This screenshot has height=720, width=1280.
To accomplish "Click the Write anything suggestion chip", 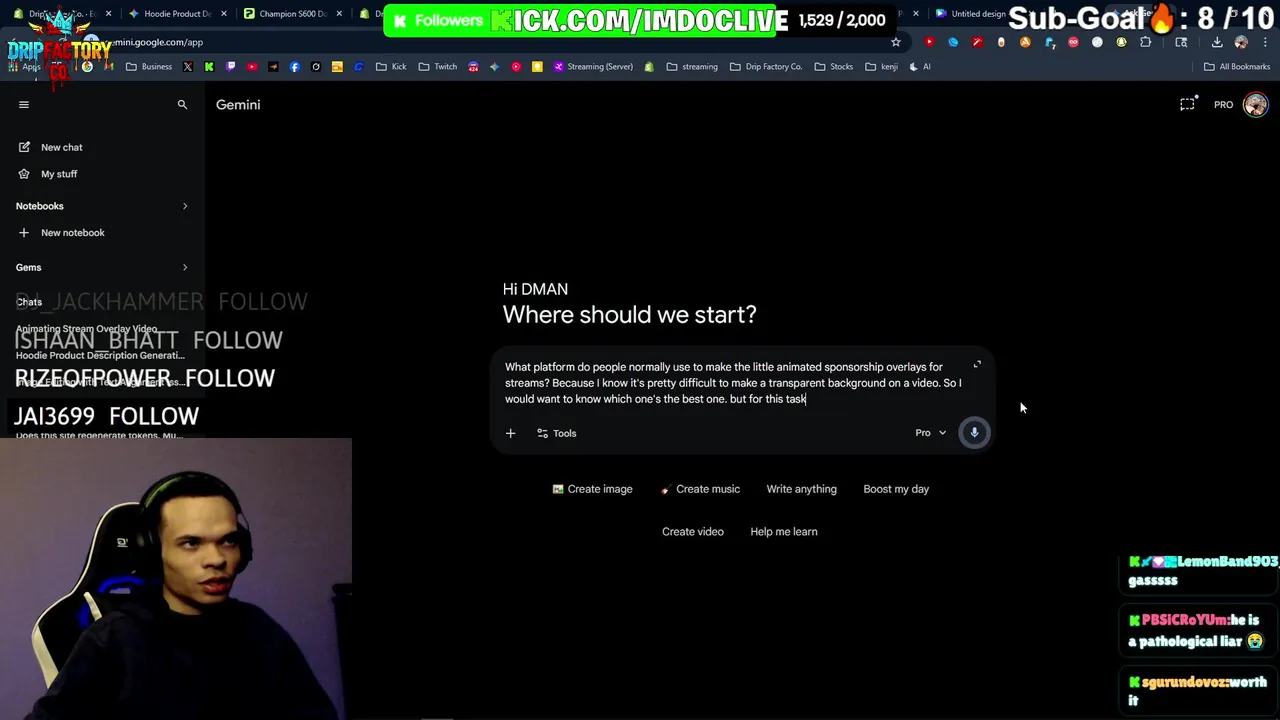I will coord(801,489).
